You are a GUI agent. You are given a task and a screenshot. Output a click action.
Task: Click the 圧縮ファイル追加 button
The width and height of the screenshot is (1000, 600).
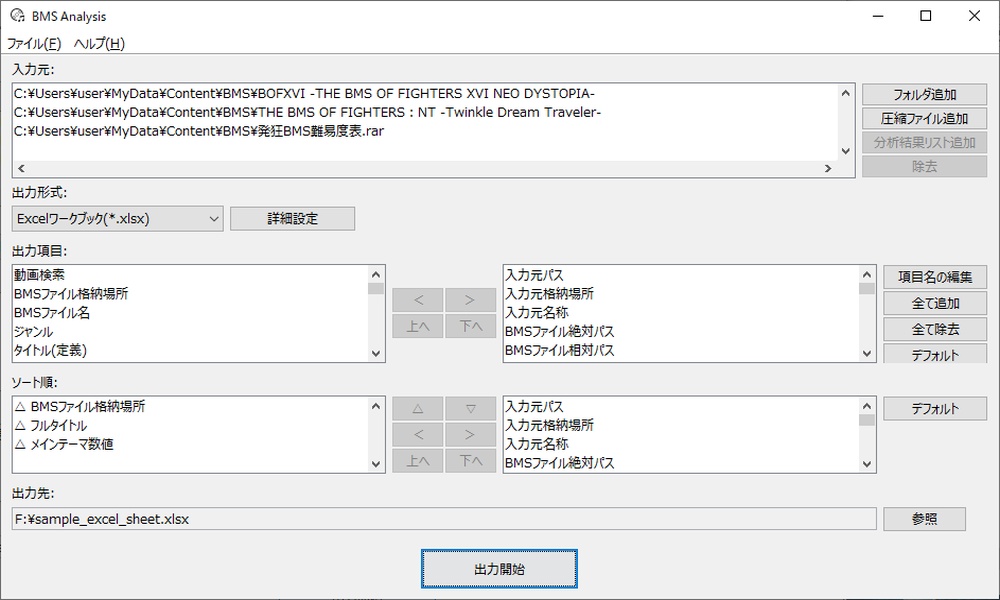tap(924, 119)
